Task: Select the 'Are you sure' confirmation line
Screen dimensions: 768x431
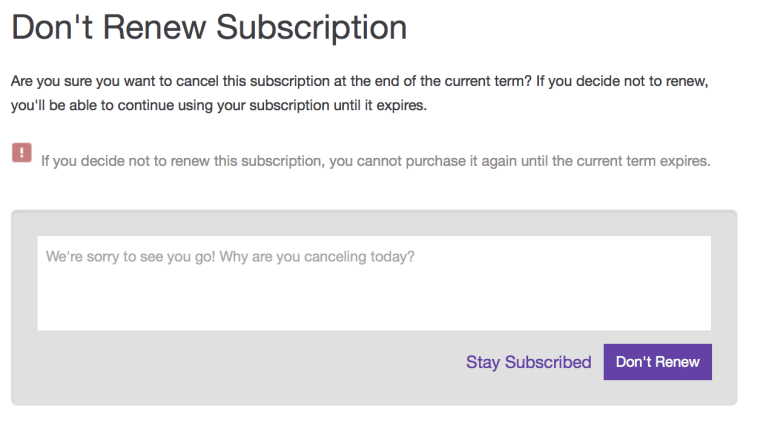Action: 360,81
